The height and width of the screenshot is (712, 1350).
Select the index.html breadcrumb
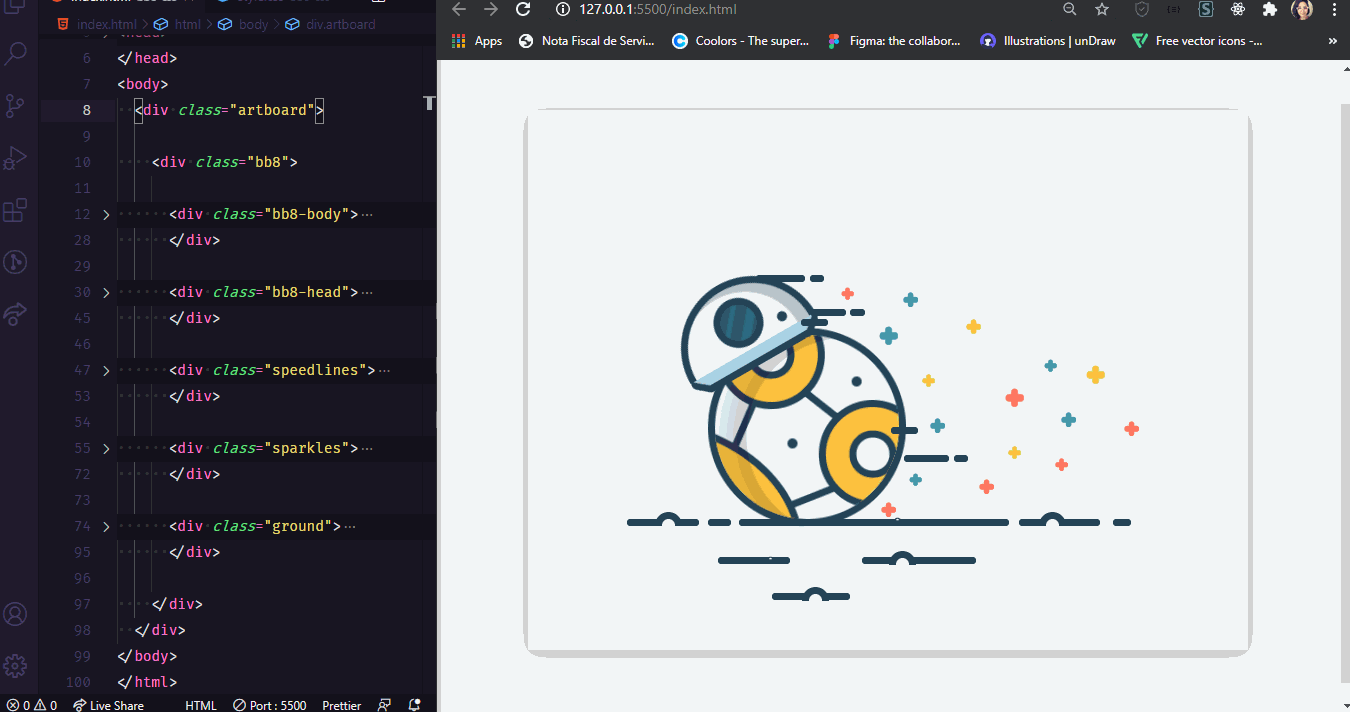pos(96,24)
